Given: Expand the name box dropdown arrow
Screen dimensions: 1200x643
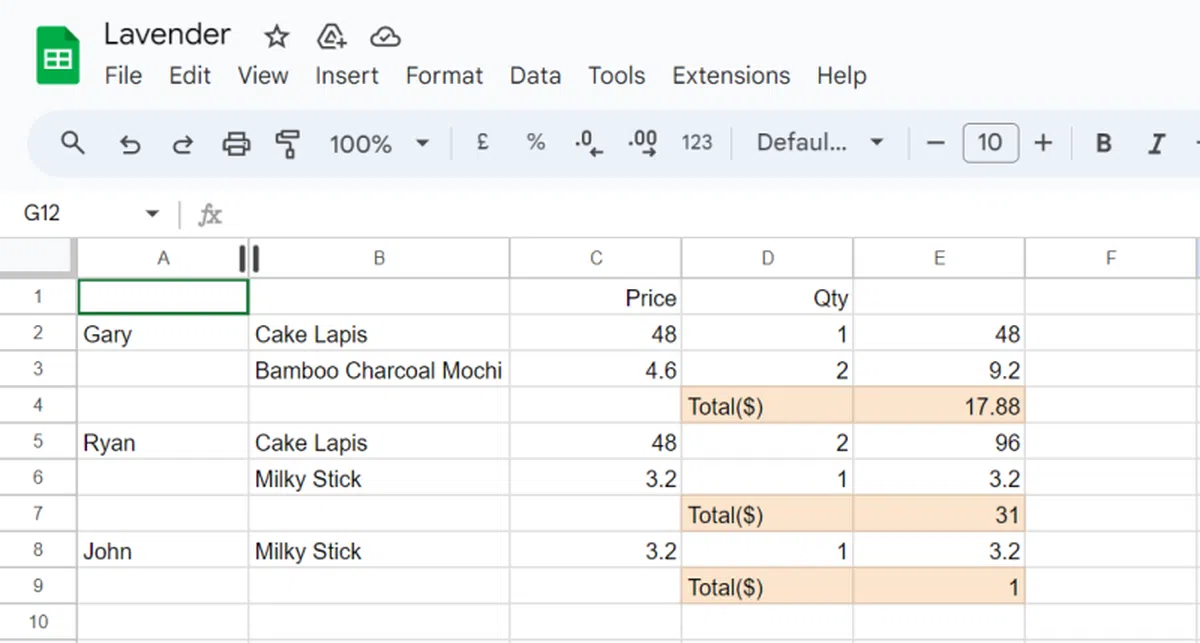Looking at the screenshot, I should [152, 214].
